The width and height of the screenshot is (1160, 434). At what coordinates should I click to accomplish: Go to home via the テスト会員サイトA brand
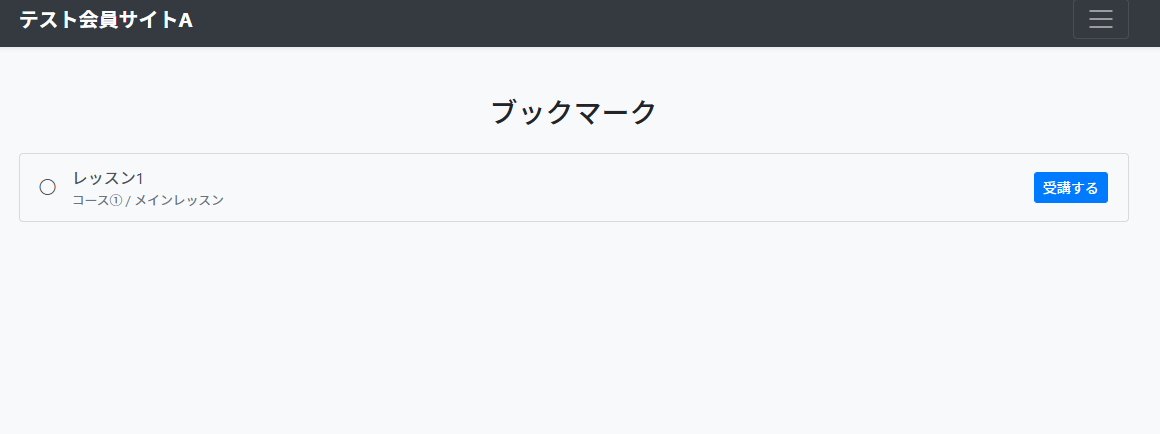click(x=106, y=19)
